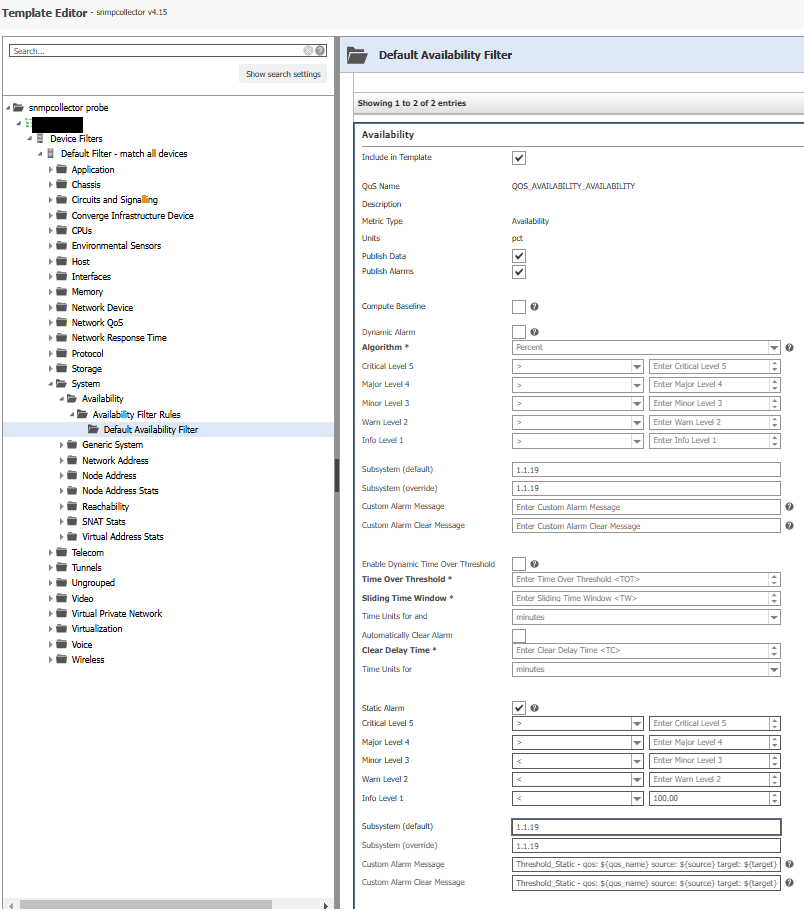The width and height of the screenshot is (804, 911).
Task: Click the Algorithm help question mark icon
Action: click(789, 347)
